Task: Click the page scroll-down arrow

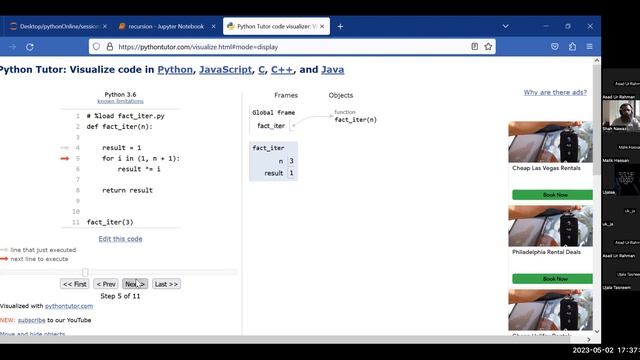Action: pos(597,331)
